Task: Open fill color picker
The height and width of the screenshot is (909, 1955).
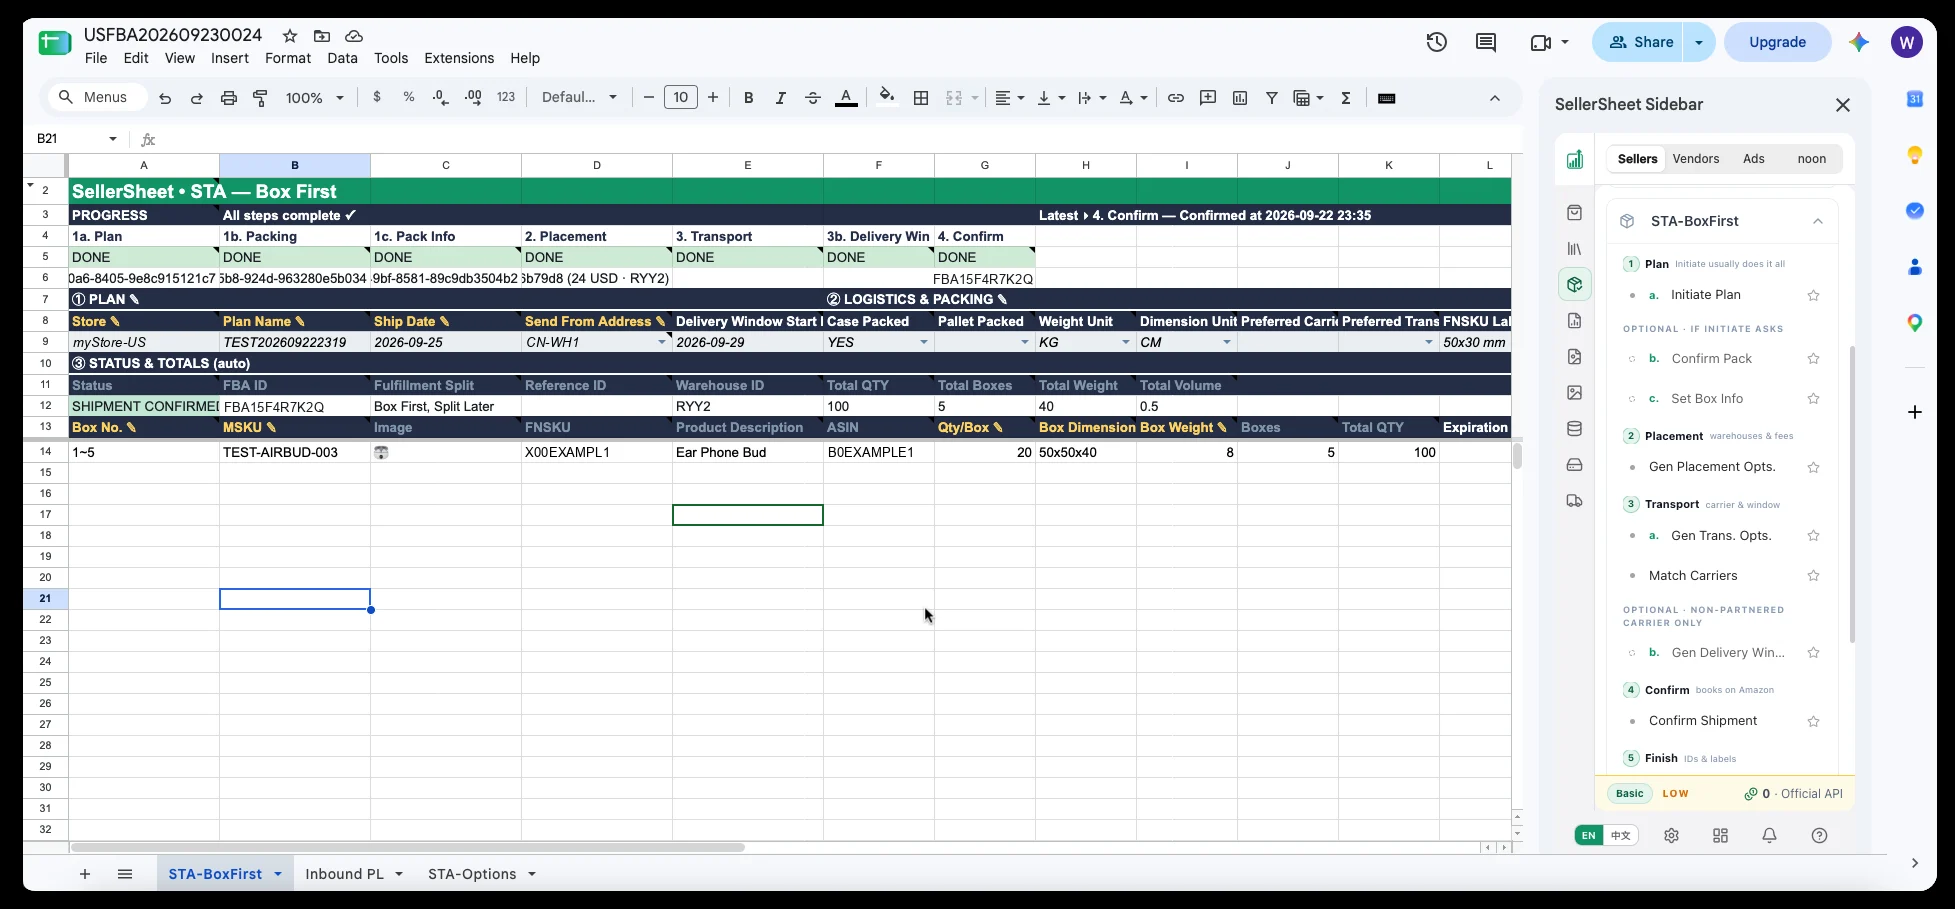Action: [x=886, y=98]
